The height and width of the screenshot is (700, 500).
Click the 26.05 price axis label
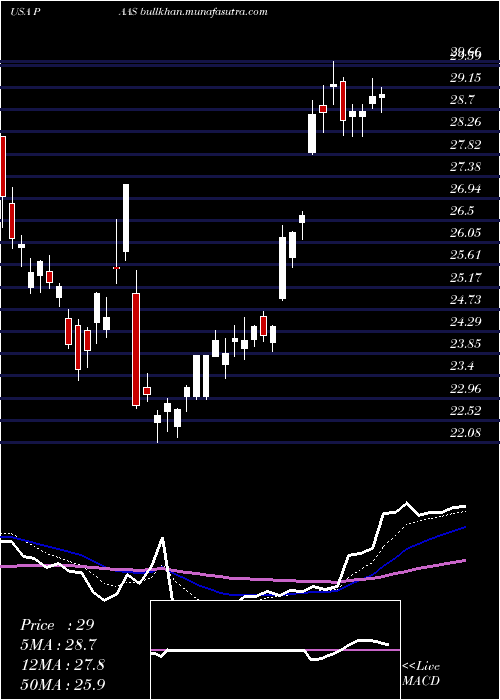(x=465, y=233)
